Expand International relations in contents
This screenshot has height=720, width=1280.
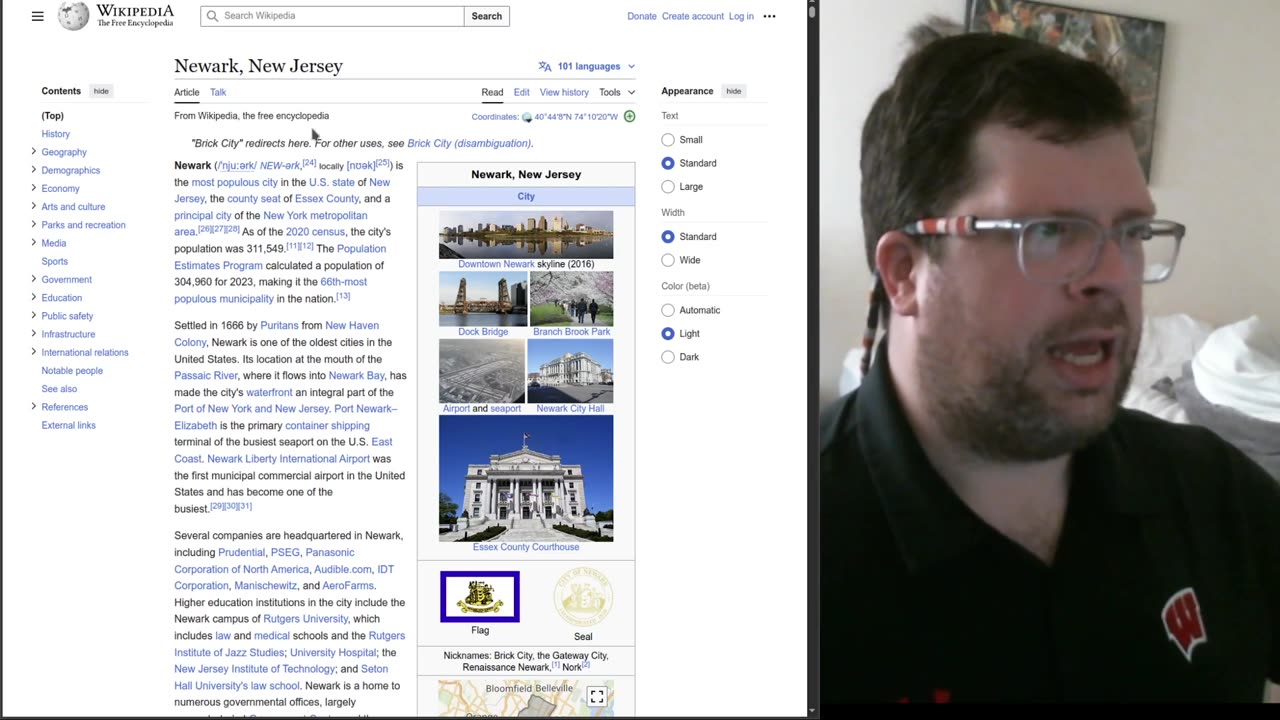pos(33,352)
